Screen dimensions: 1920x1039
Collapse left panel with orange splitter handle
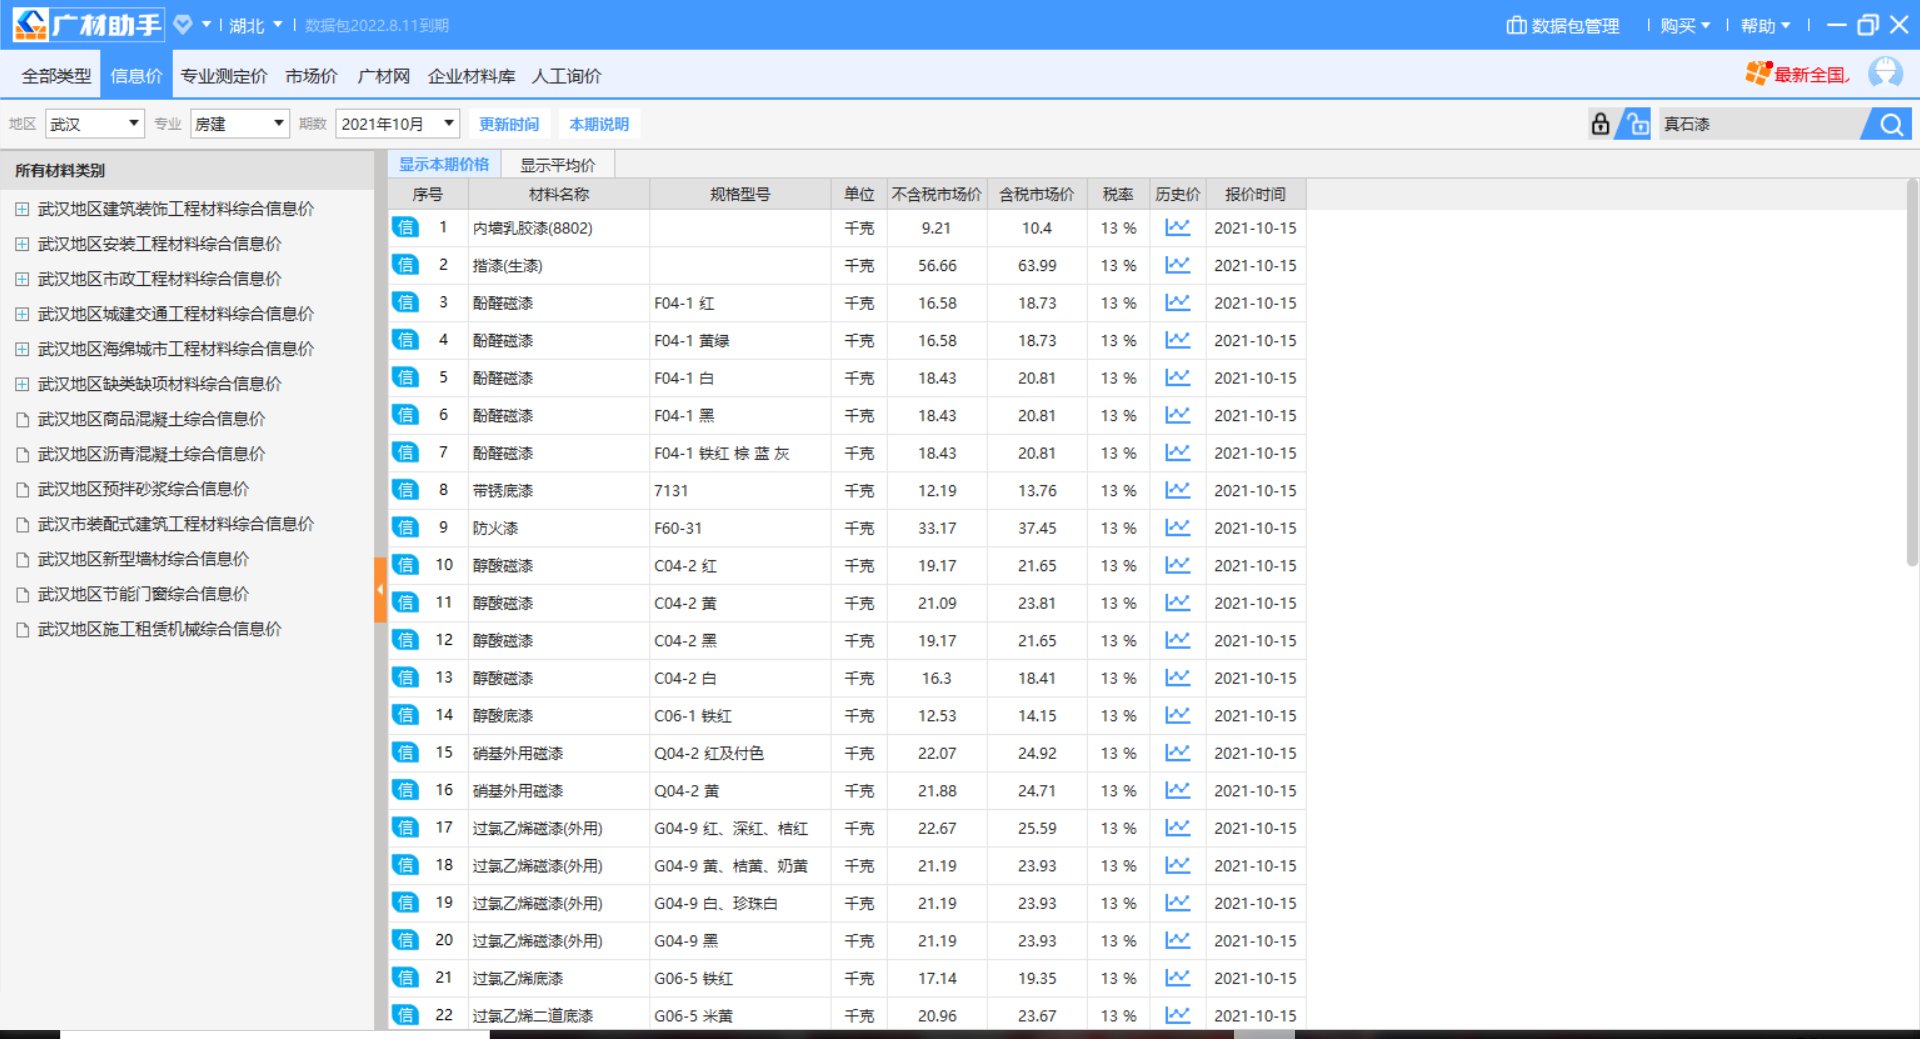tap(380, 590)
